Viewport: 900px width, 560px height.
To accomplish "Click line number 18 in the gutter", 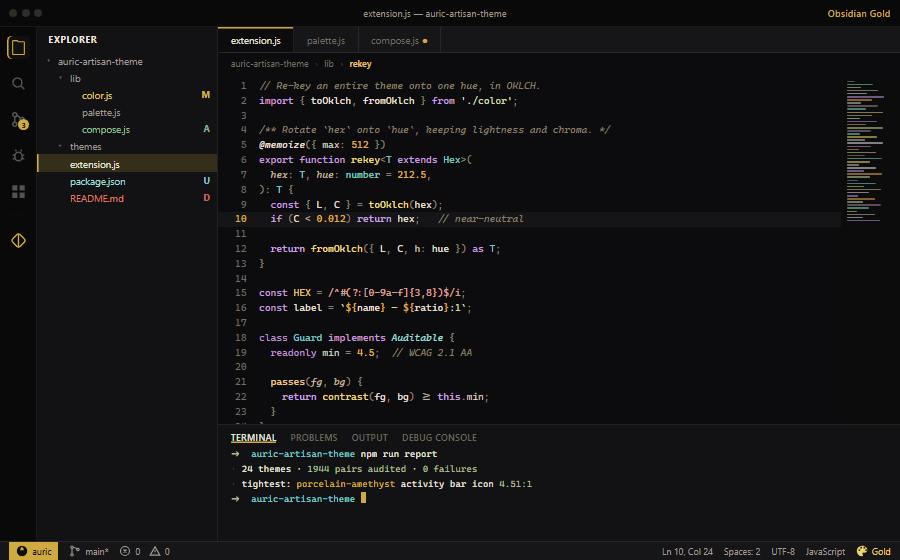I will (240, 337).
